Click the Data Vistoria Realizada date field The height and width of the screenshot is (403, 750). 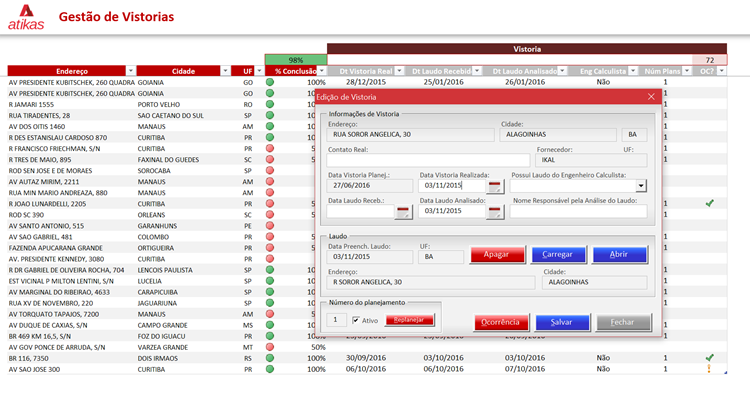[452, 185]
